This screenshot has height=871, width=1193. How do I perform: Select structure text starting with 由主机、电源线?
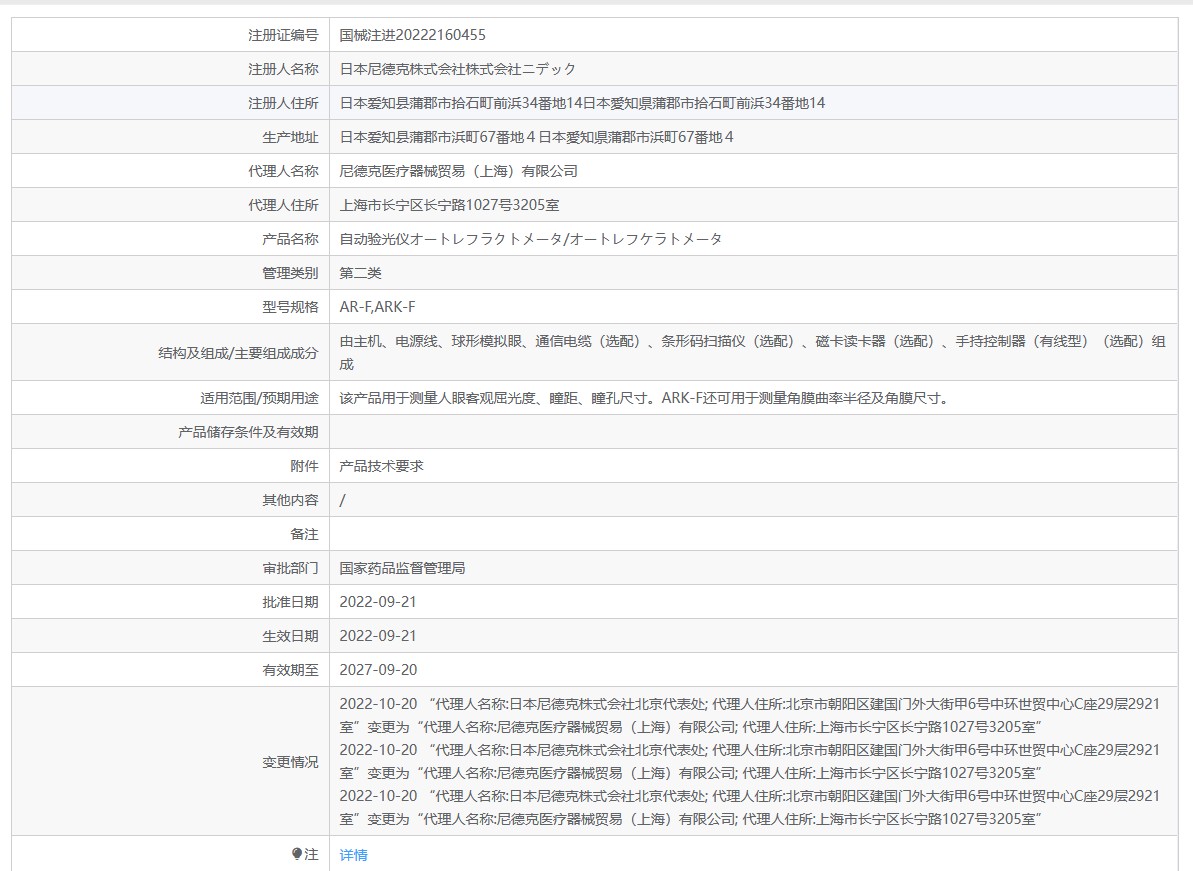click(x=752, y=352)
